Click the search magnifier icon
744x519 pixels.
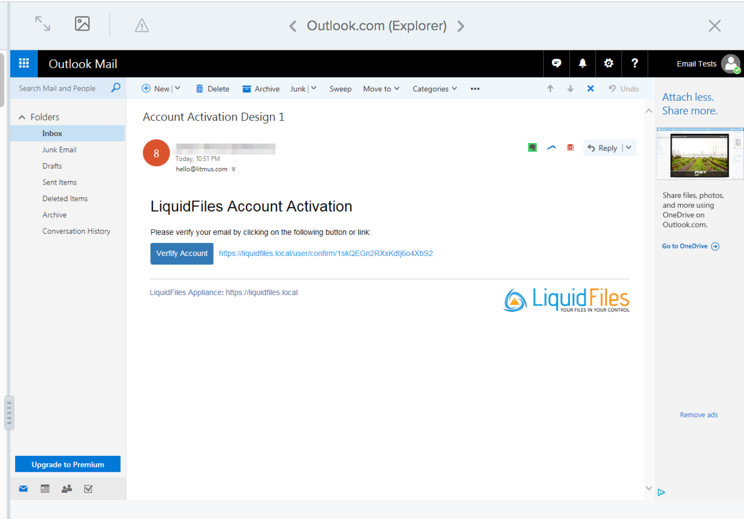pos(116,88)
